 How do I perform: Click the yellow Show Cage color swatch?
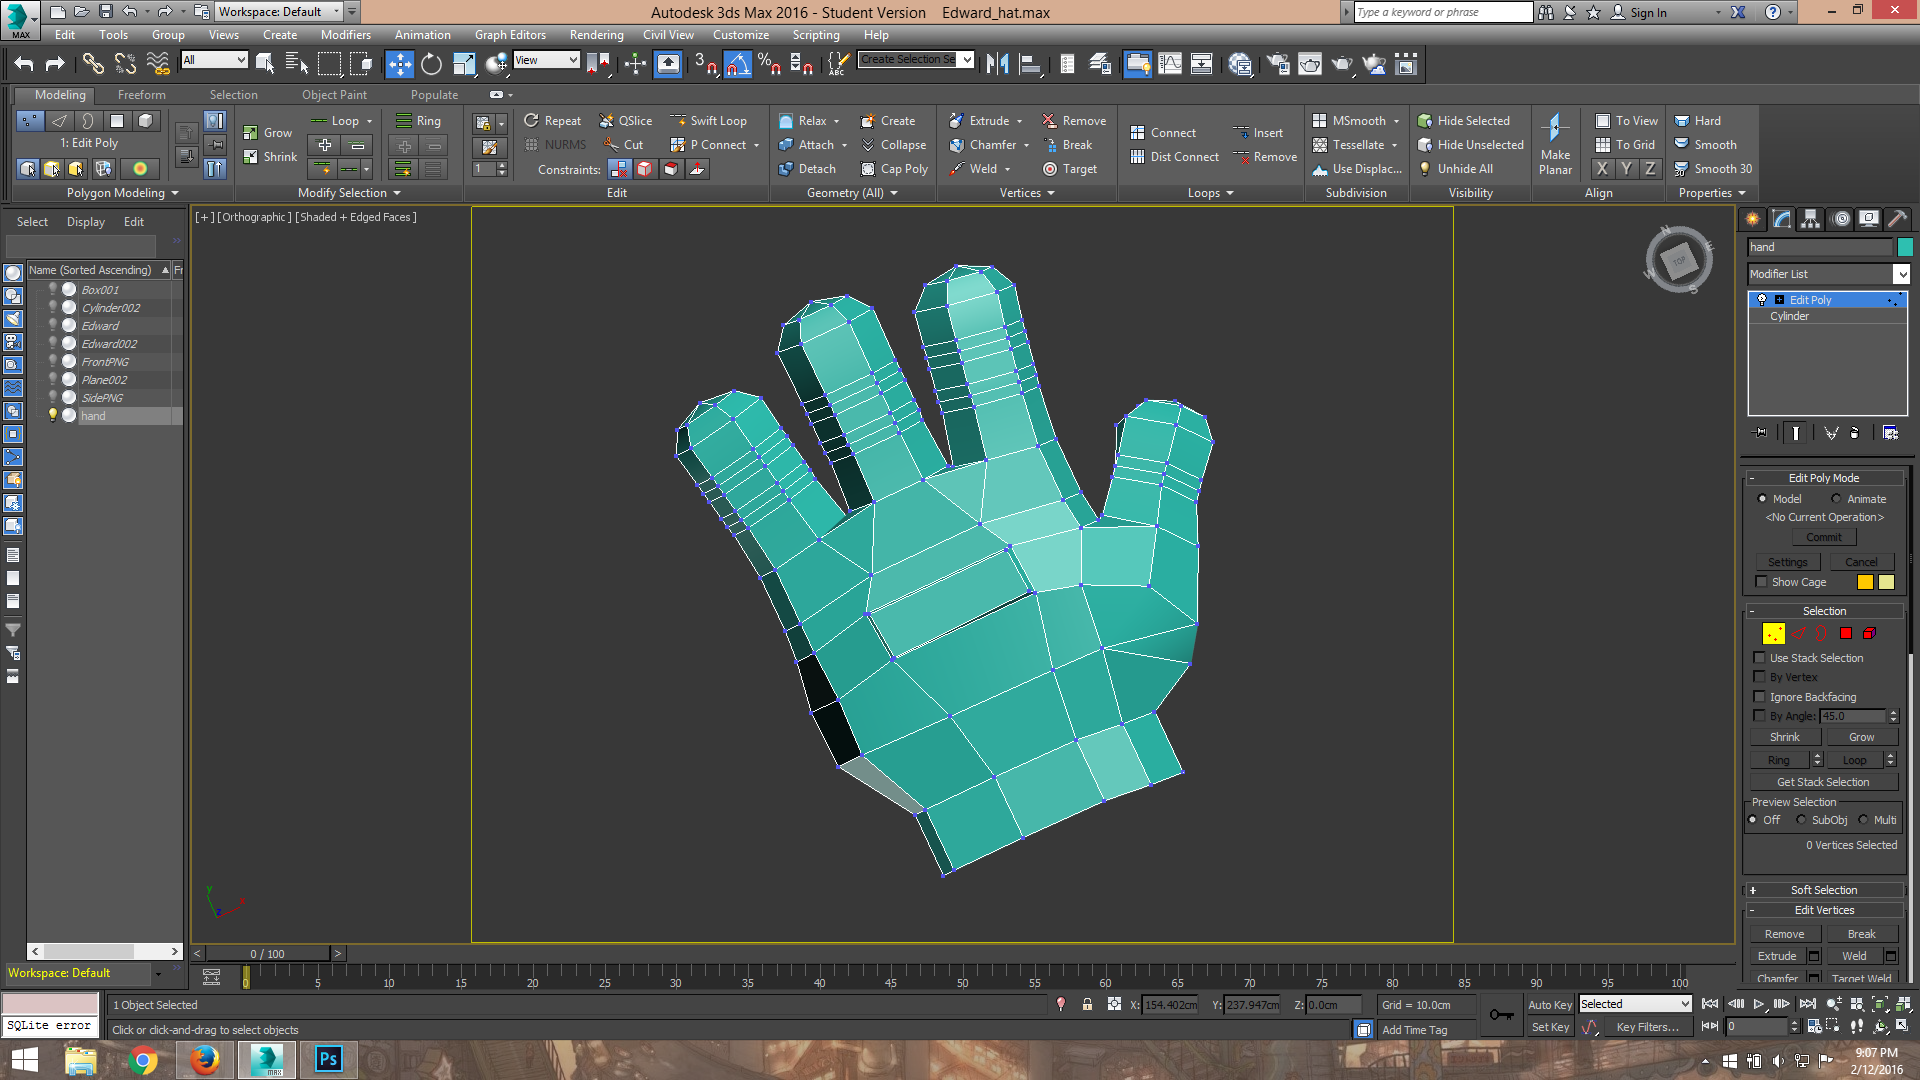(1886, 582)
